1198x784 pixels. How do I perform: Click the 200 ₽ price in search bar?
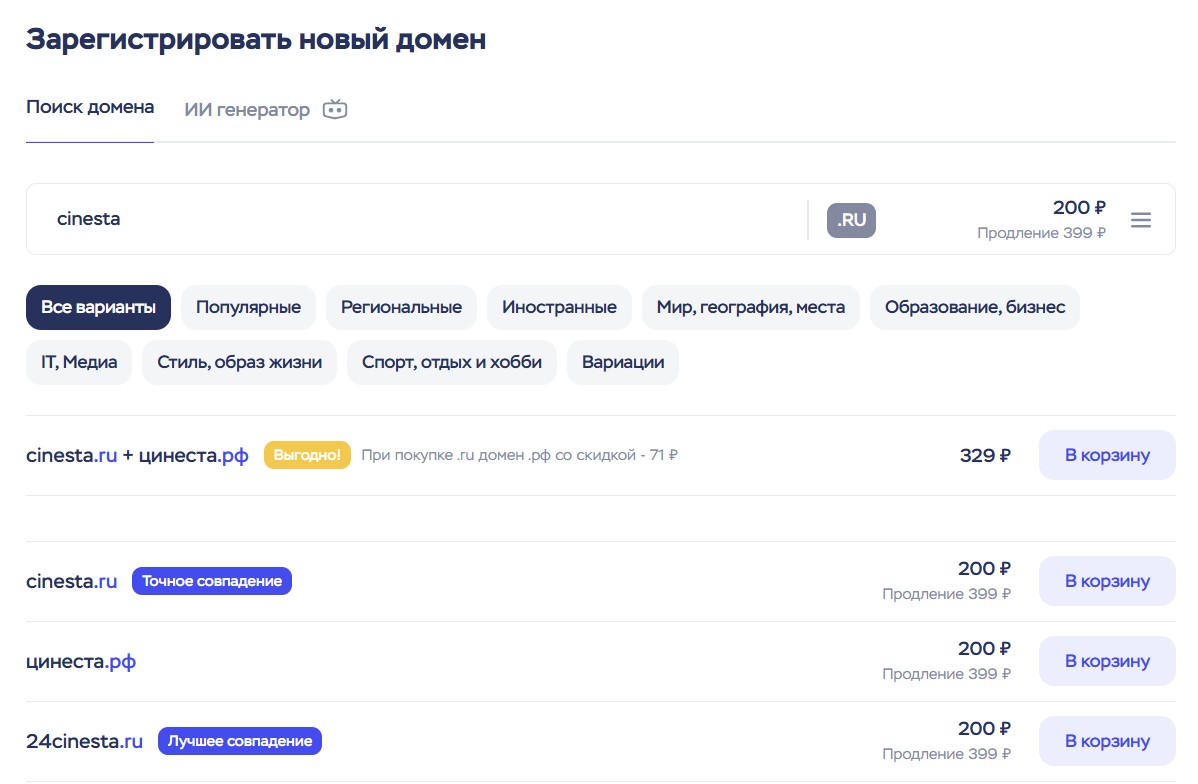pyautogui.click(x=1080, y=208)
